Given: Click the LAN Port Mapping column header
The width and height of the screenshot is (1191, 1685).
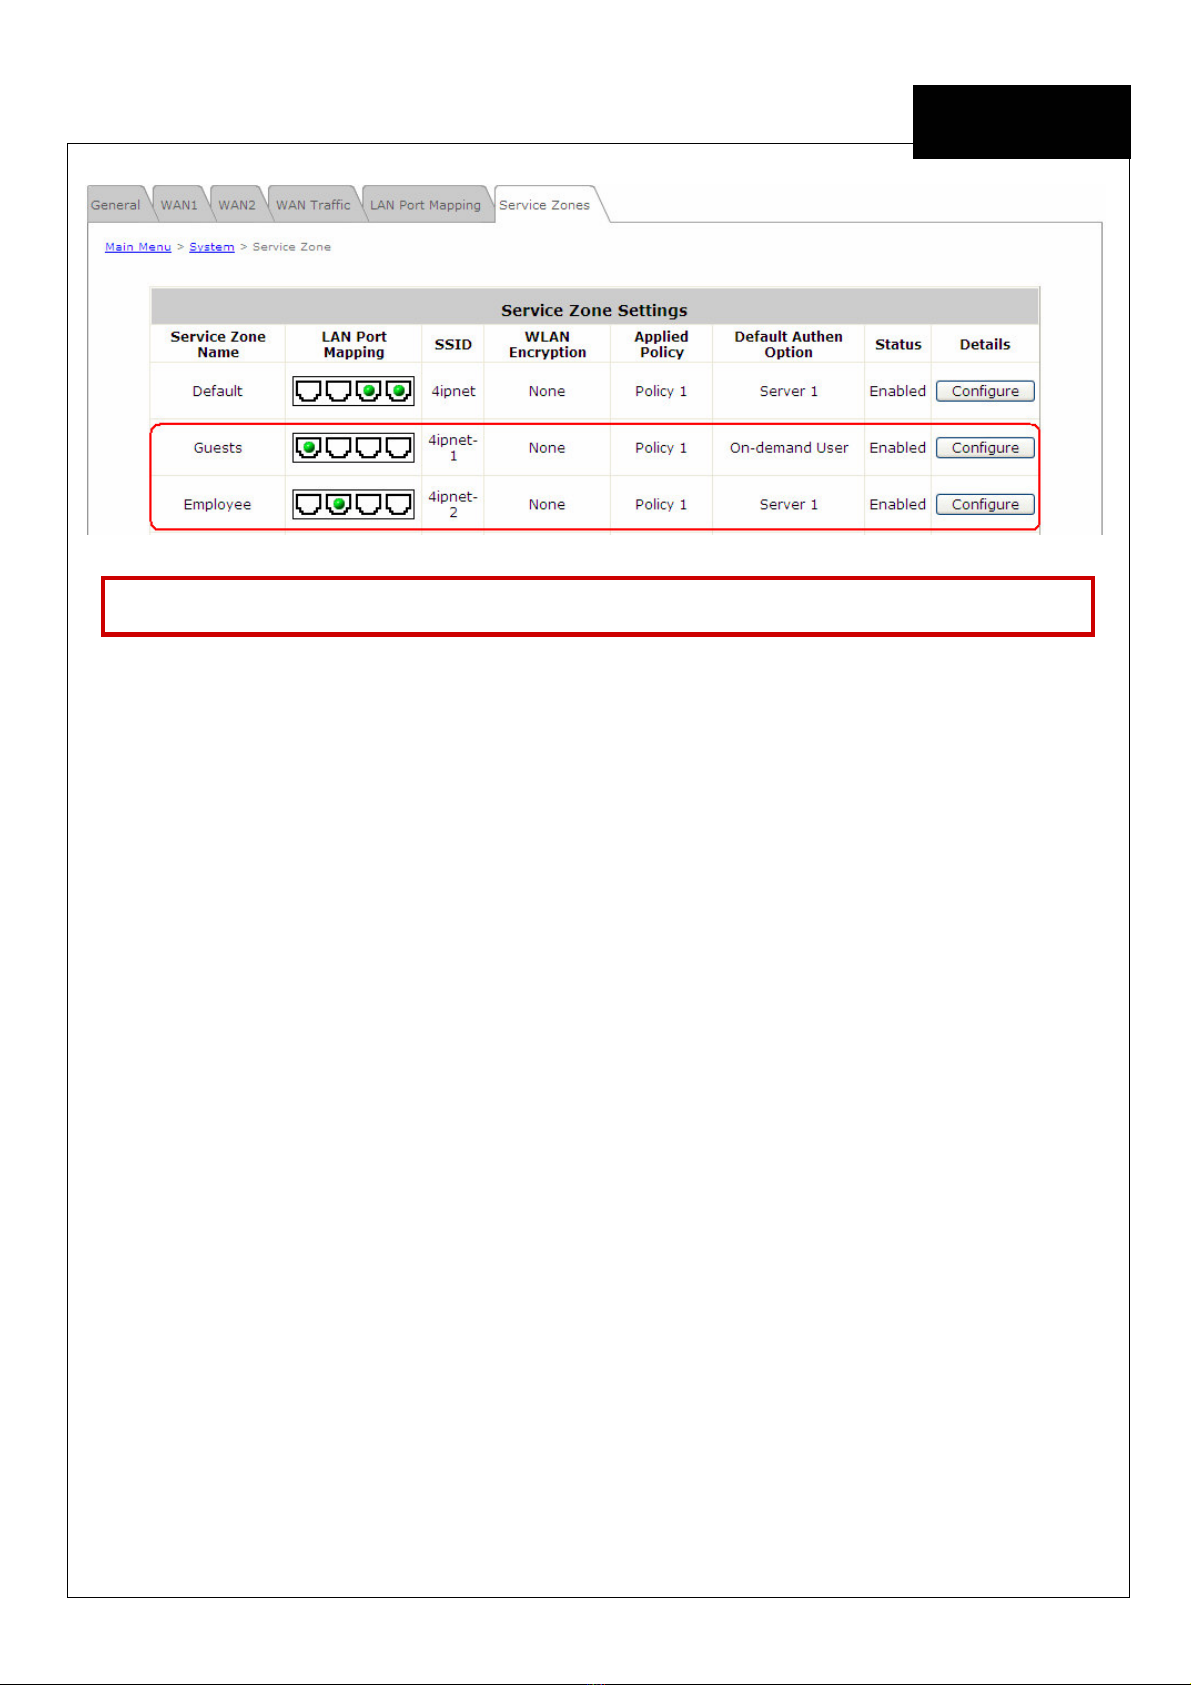Looking at the screenshot, I should click(x=354, y=344).
